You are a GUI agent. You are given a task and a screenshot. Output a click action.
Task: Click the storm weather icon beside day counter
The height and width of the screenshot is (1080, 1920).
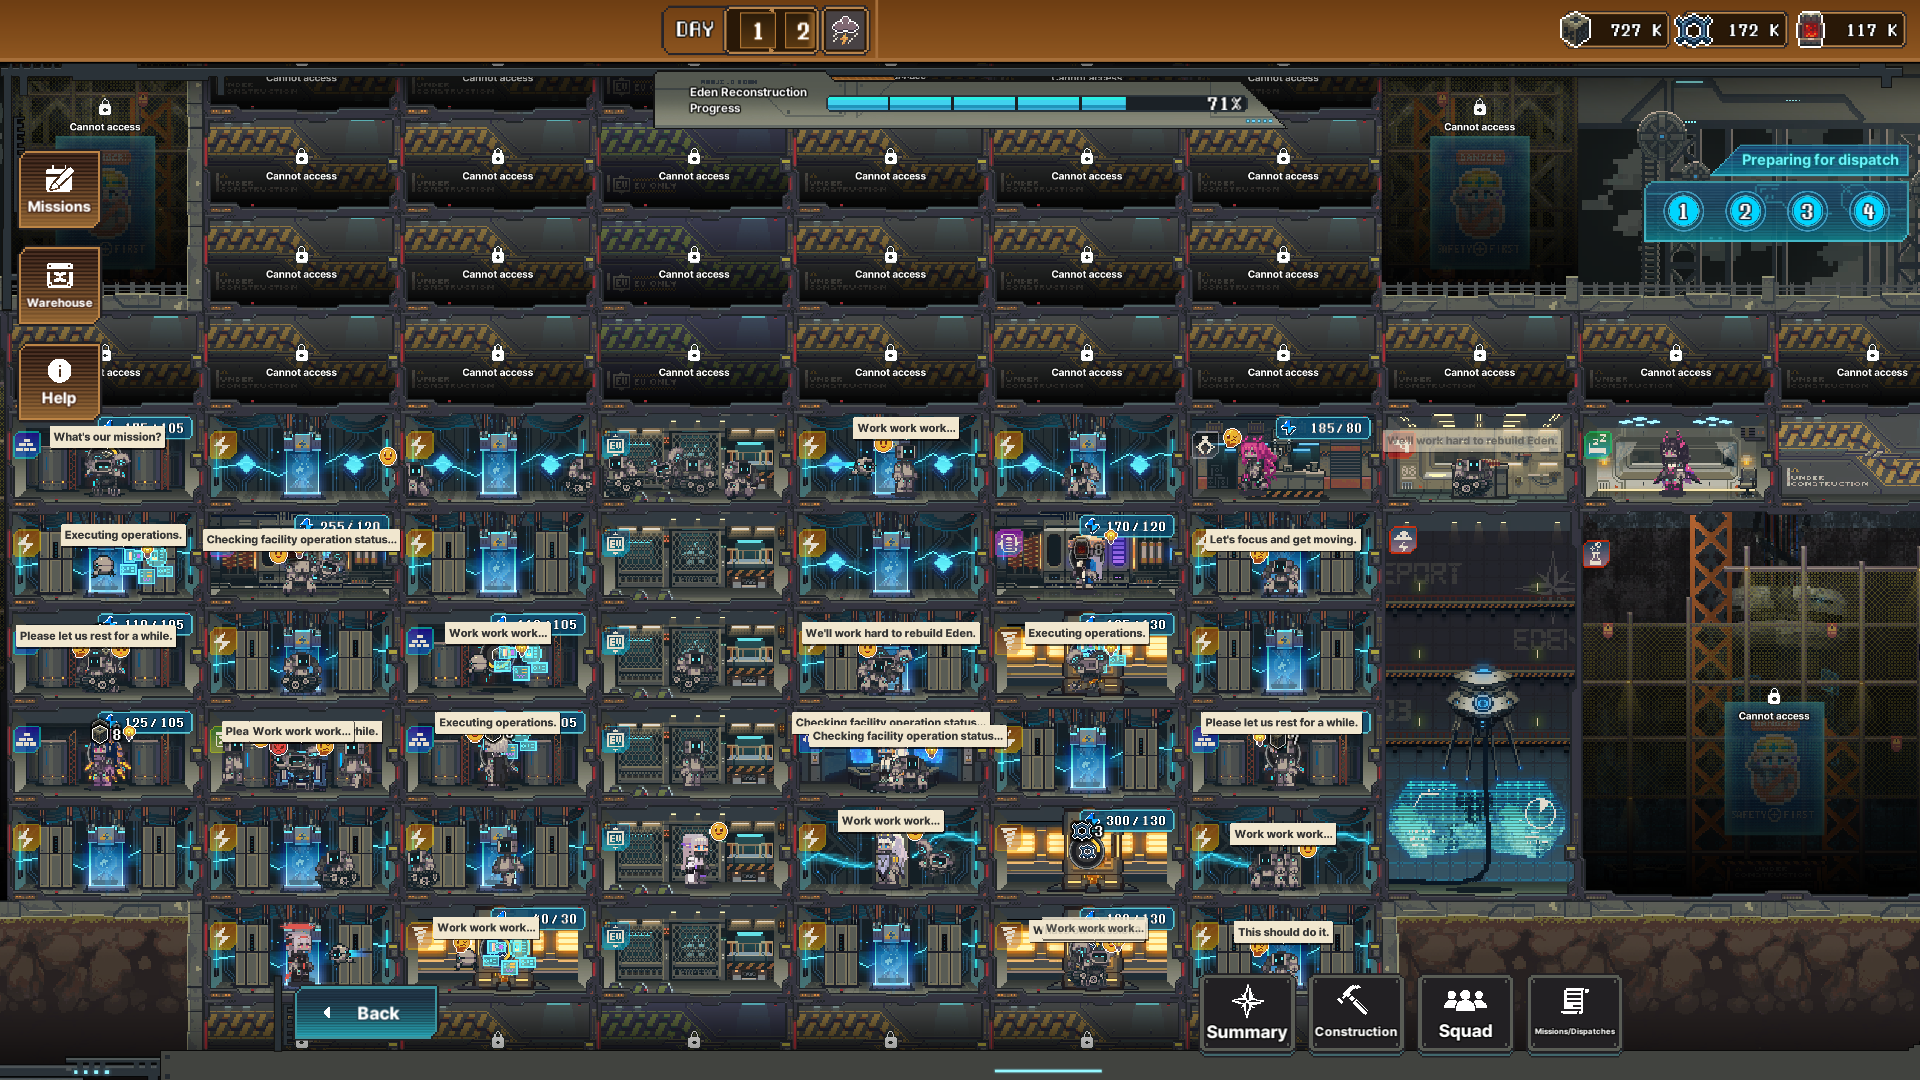(x=845, y=30)
